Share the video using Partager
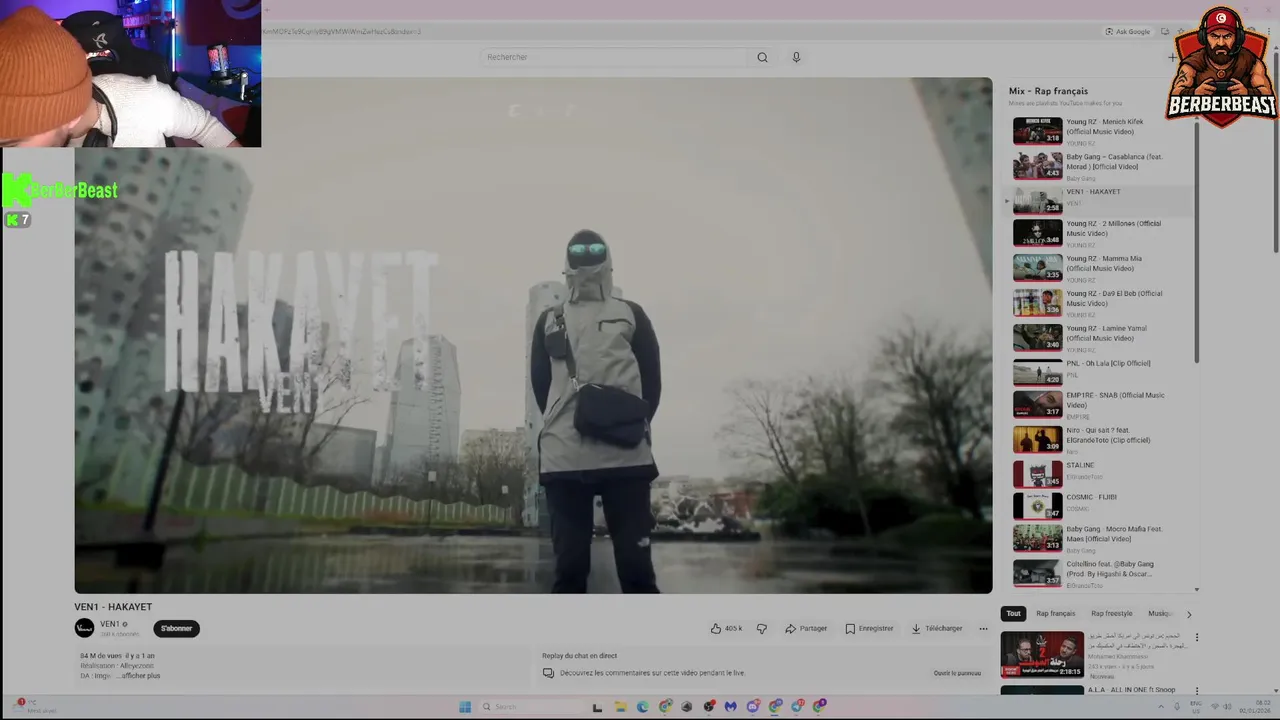 coord(806,629)
